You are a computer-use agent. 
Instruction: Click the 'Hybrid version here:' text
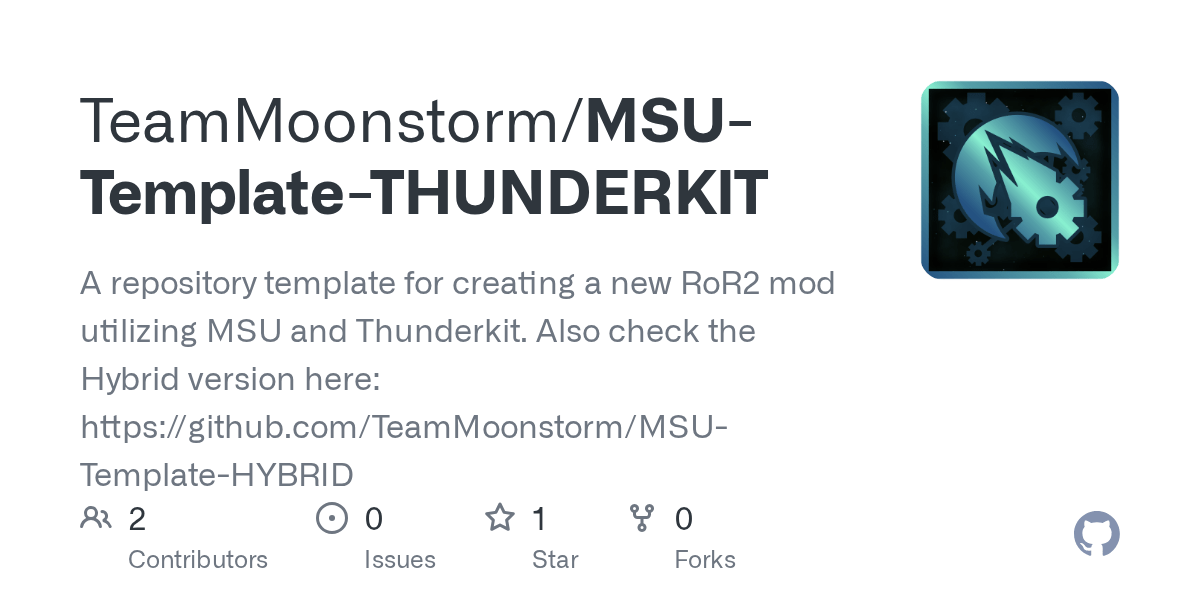(x=231, y=379)
